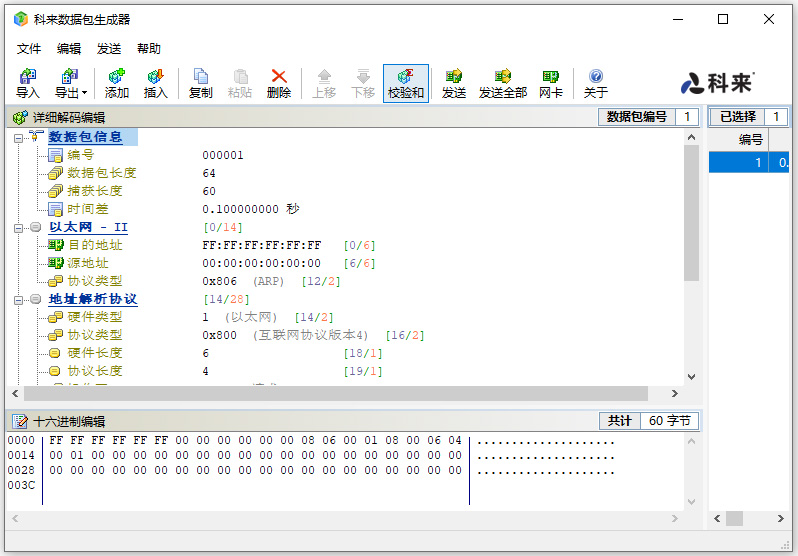Click the 插入 (Insert) packet icon
The width and height of the screenshot is (798, 556).
155,84
